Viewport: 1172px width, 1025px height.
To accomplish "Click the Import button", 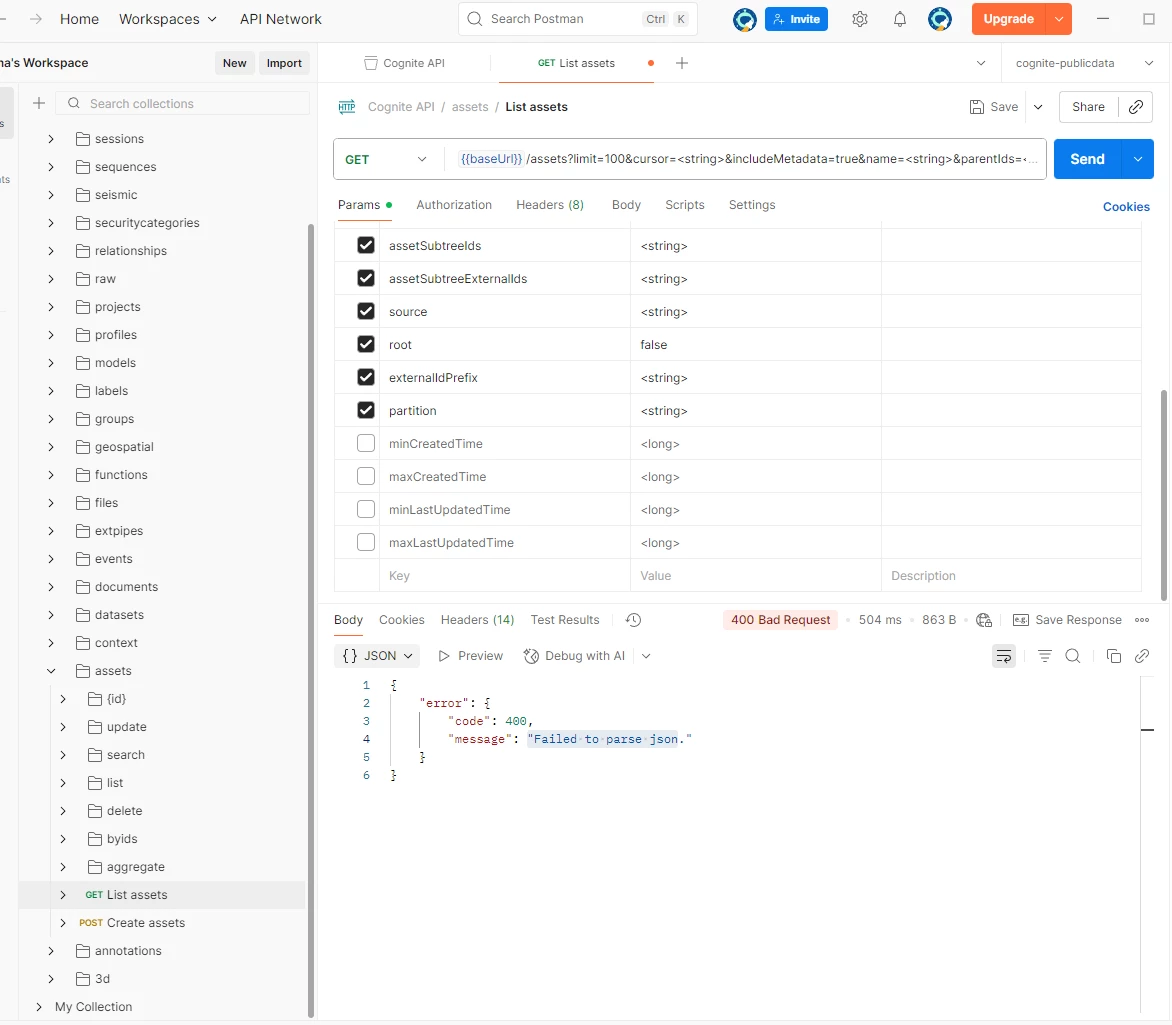I will pos(284,64).
